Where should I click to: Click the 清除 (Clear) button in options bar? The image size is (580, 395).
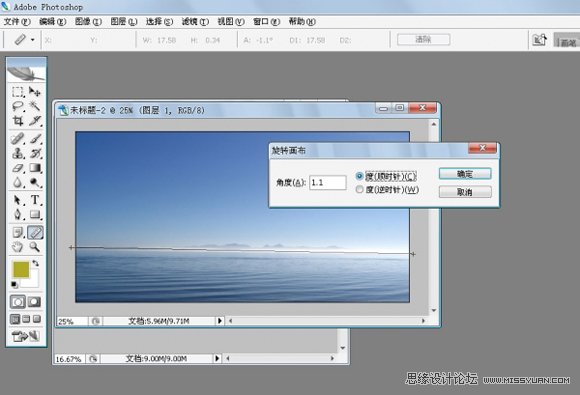point(424,40)
